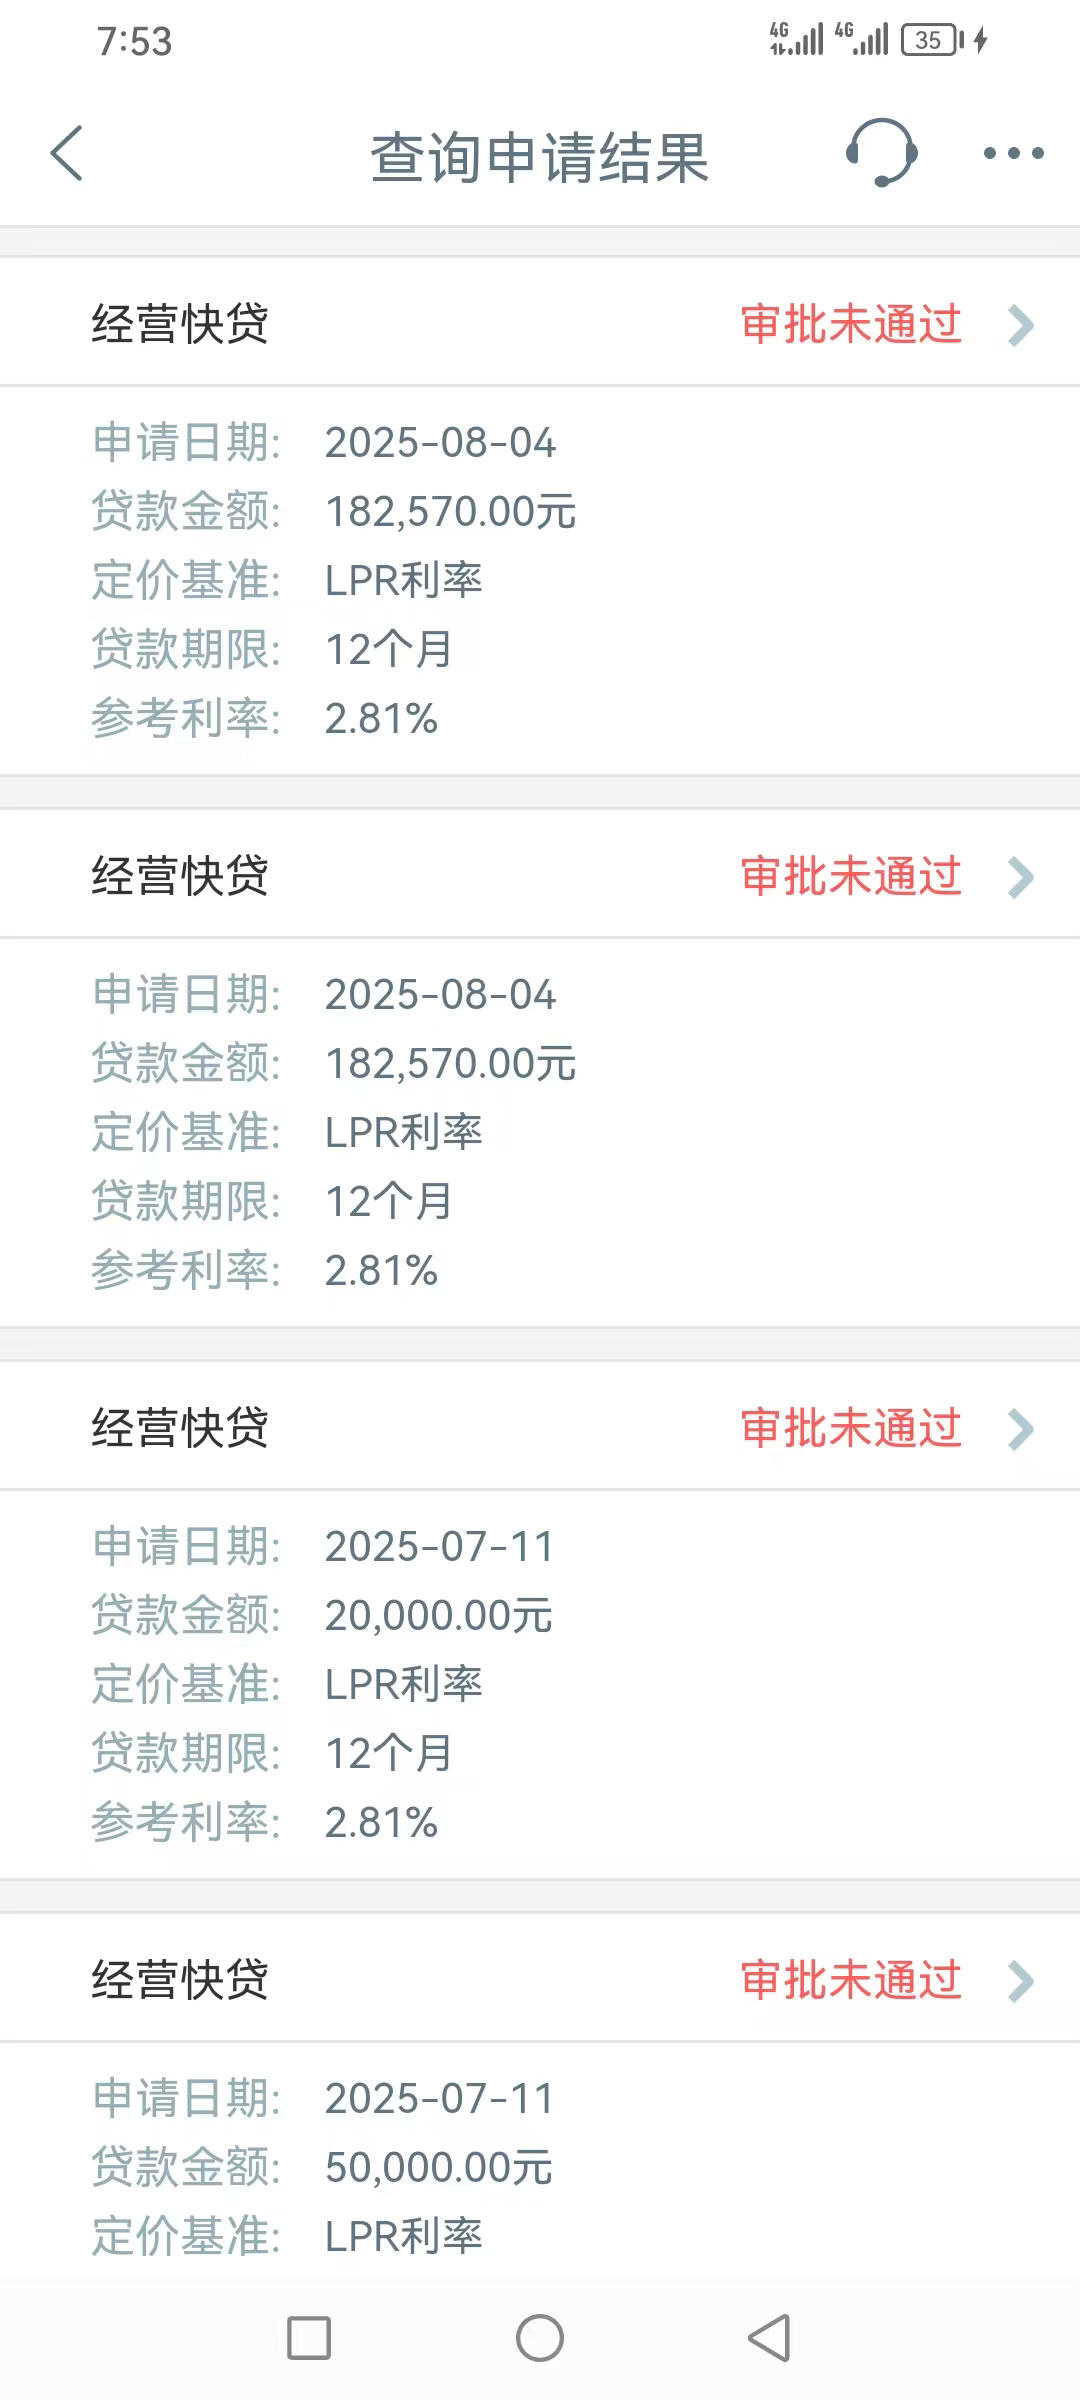Tap 审批未通过 status on first record
Image resolution: width=1080 pixels, height=2400 pixels.
pyautogui.click(x=851, y=324)
